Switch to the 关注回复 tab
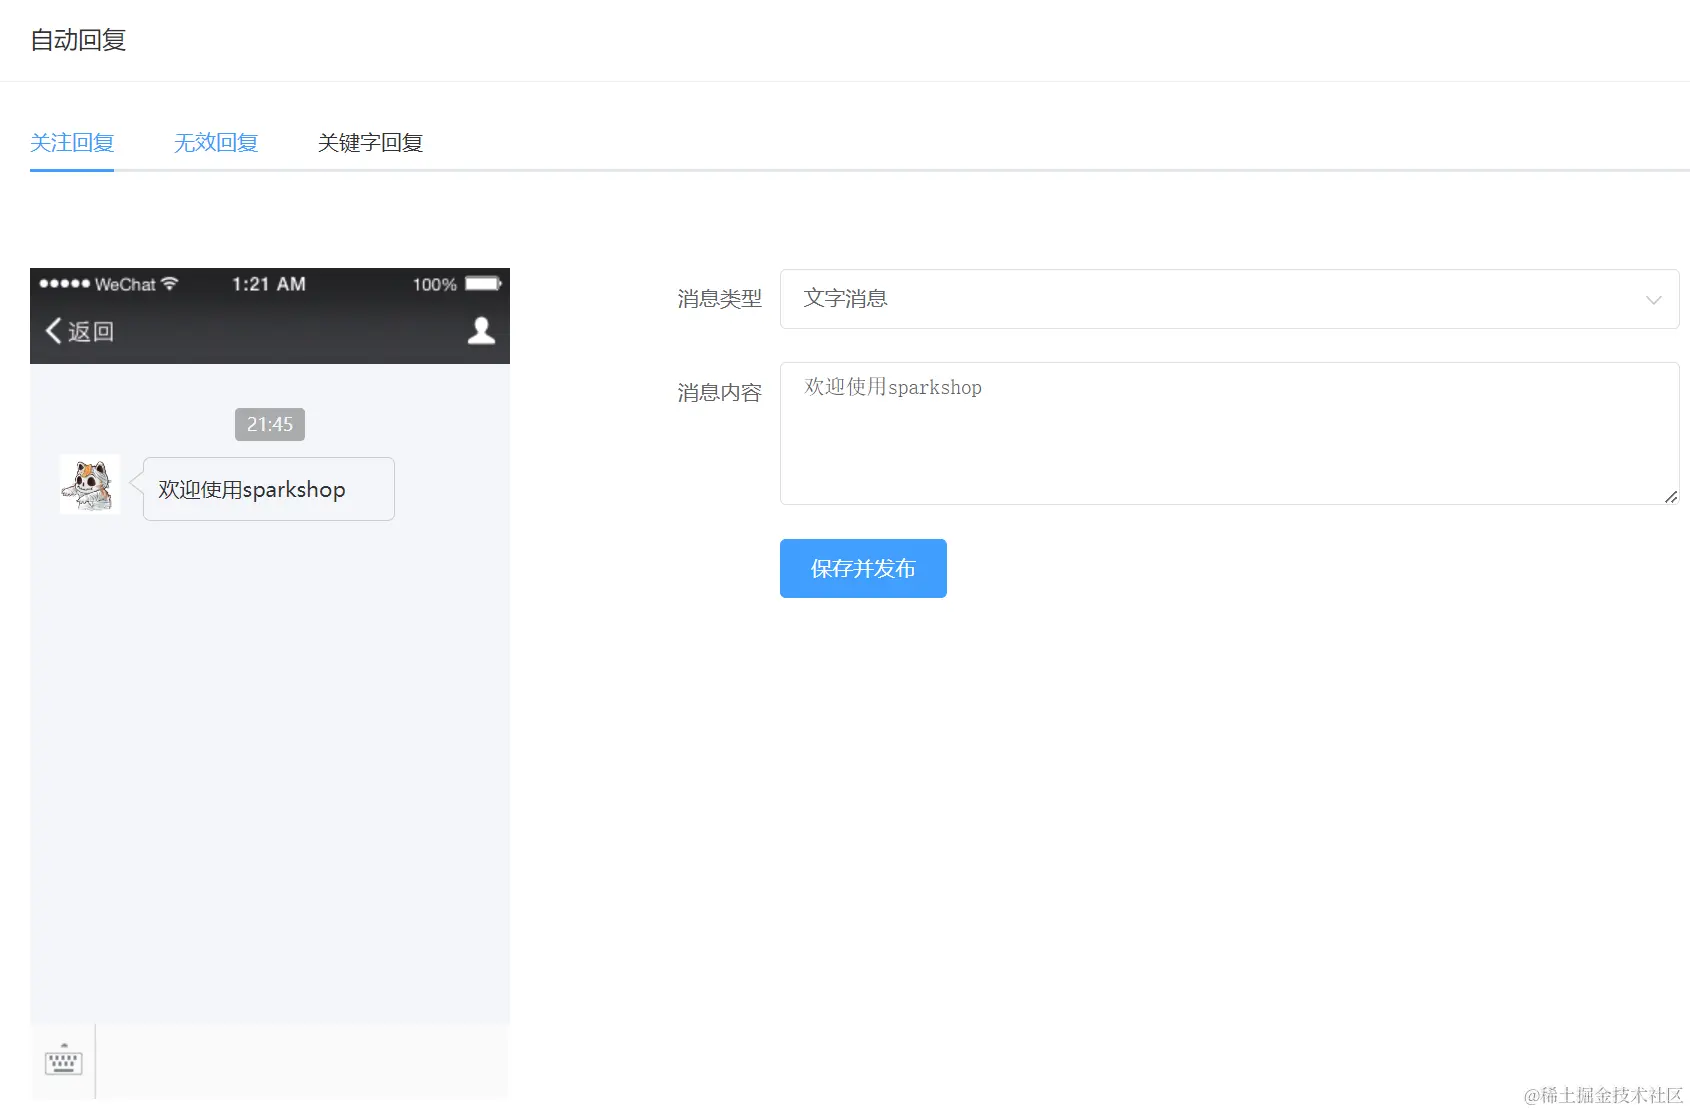Screen dimensions: 1690x1112 pos(72,143)
